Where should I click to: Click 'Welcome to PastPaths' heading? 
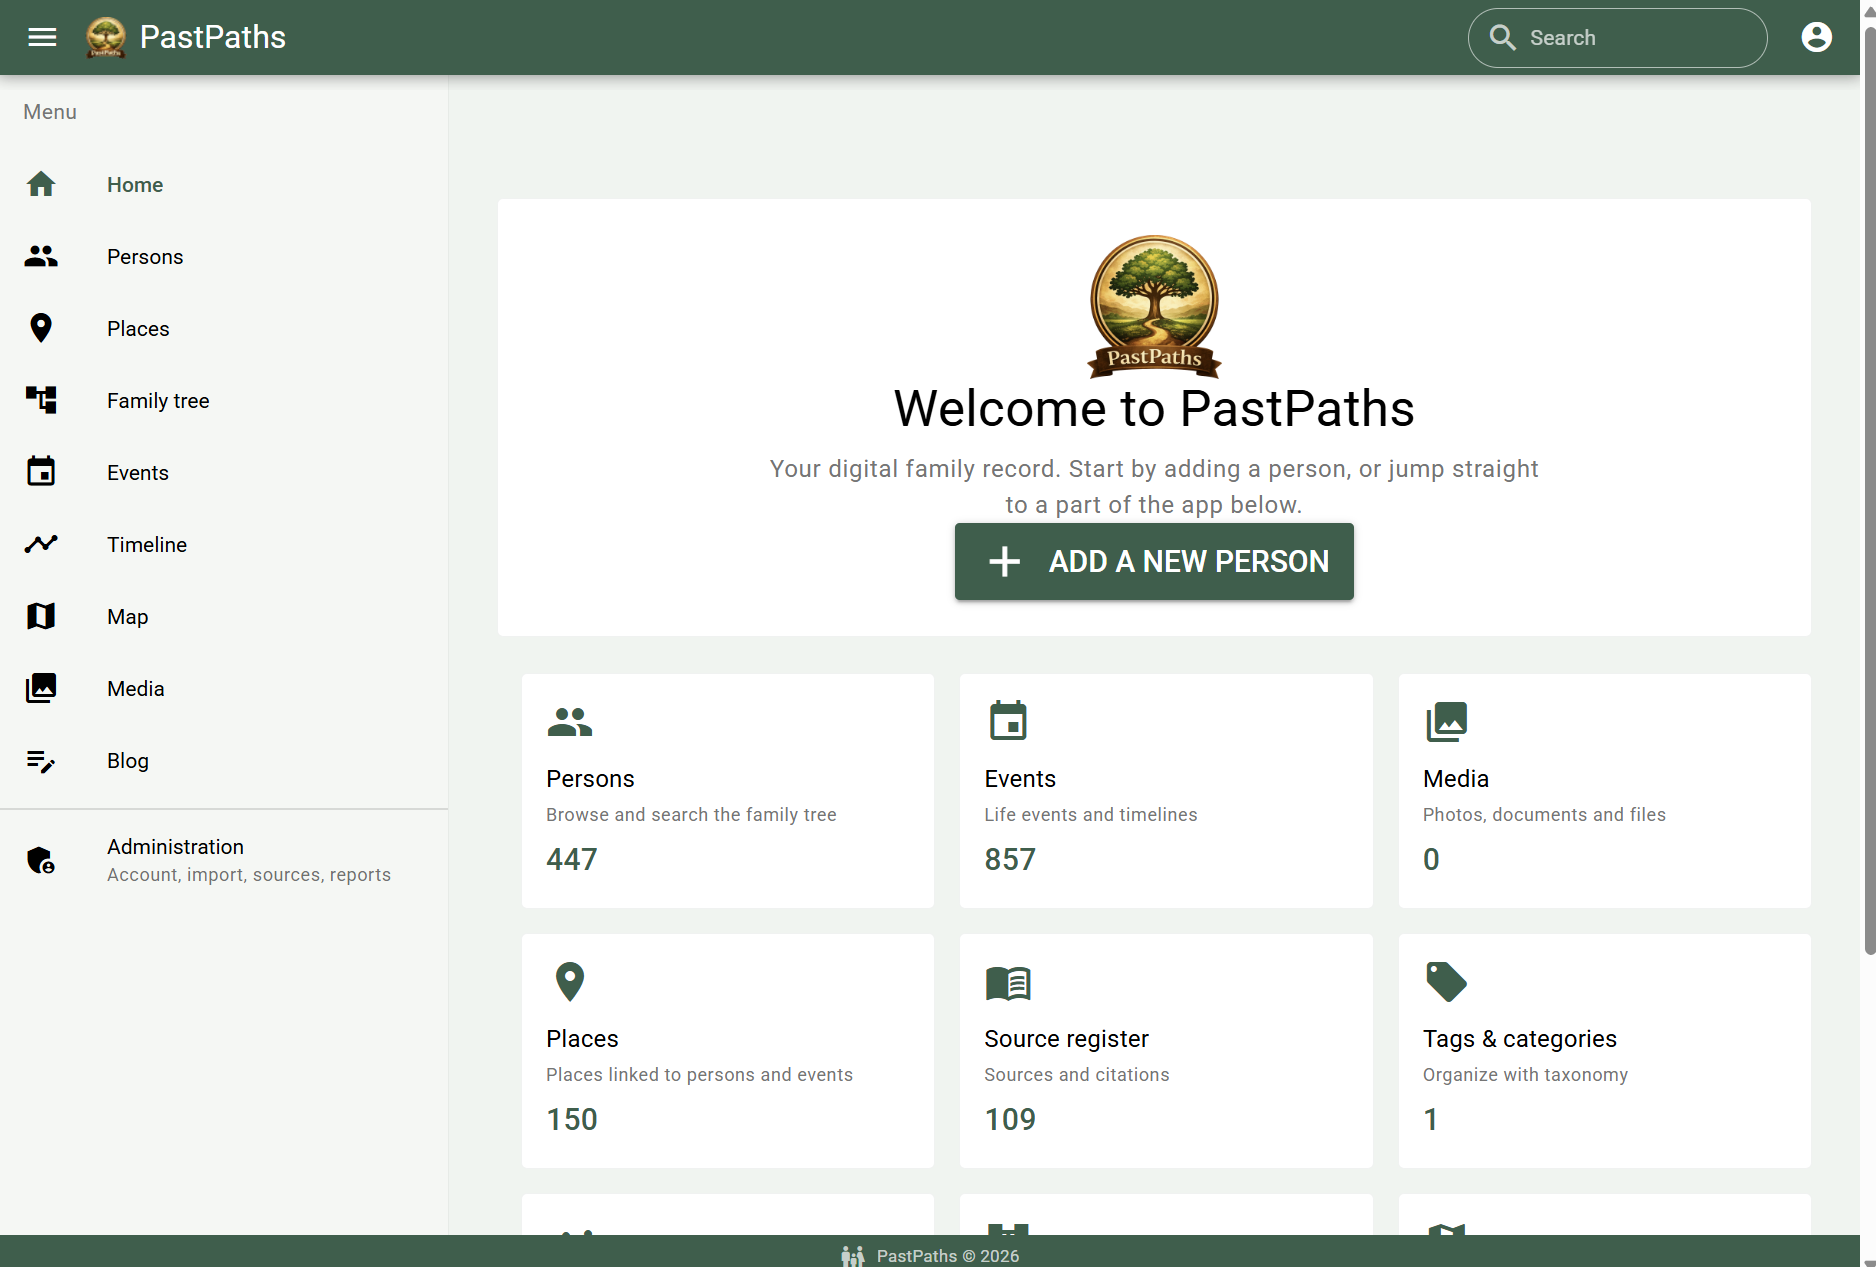1154,408
